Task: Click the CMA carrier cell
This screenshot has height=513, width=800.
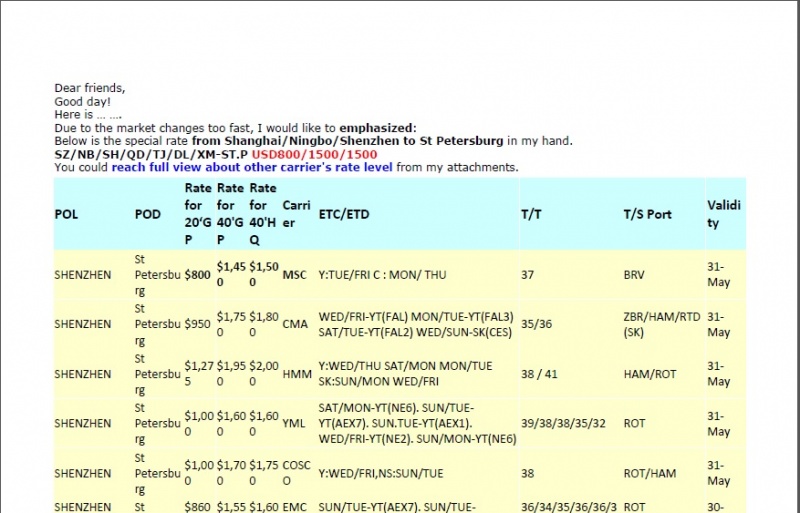Action: pyautogui.click(x=295, y=324)
